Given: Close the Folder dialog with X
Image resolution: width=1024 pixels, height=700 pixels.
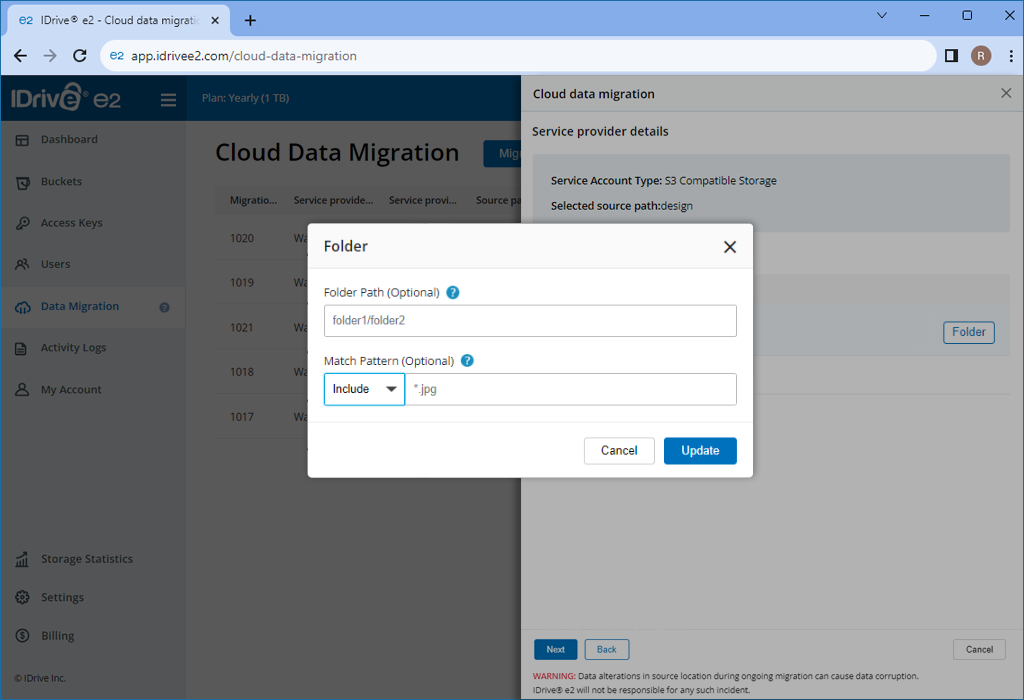Looking at the screenshot, I should coord(729,247).
